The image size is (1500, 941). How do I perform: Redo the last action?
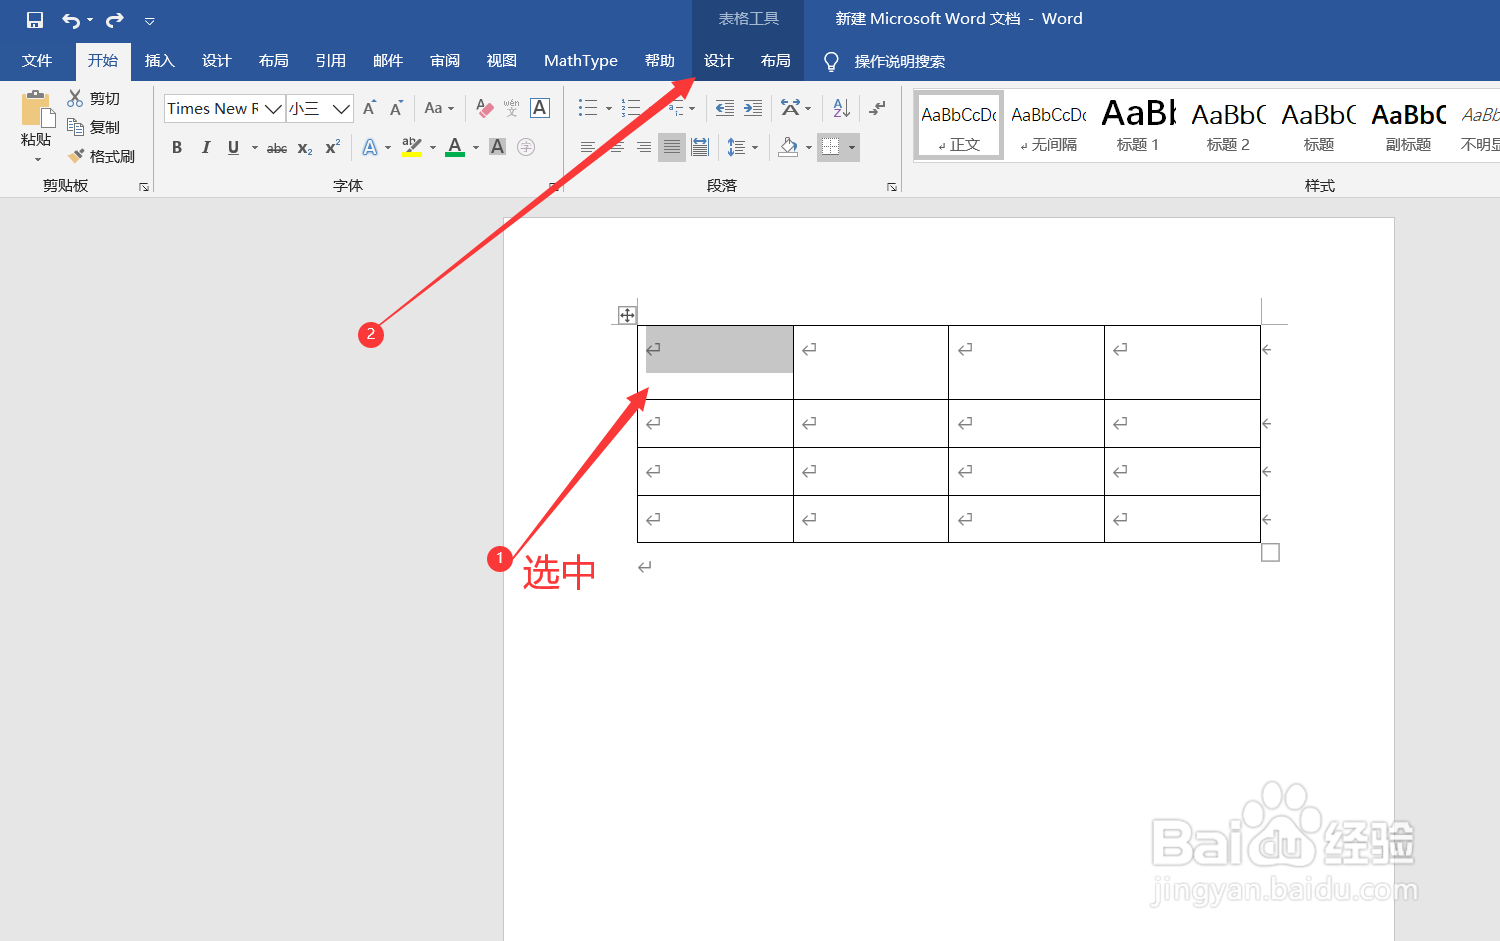[x=115, y=20]
